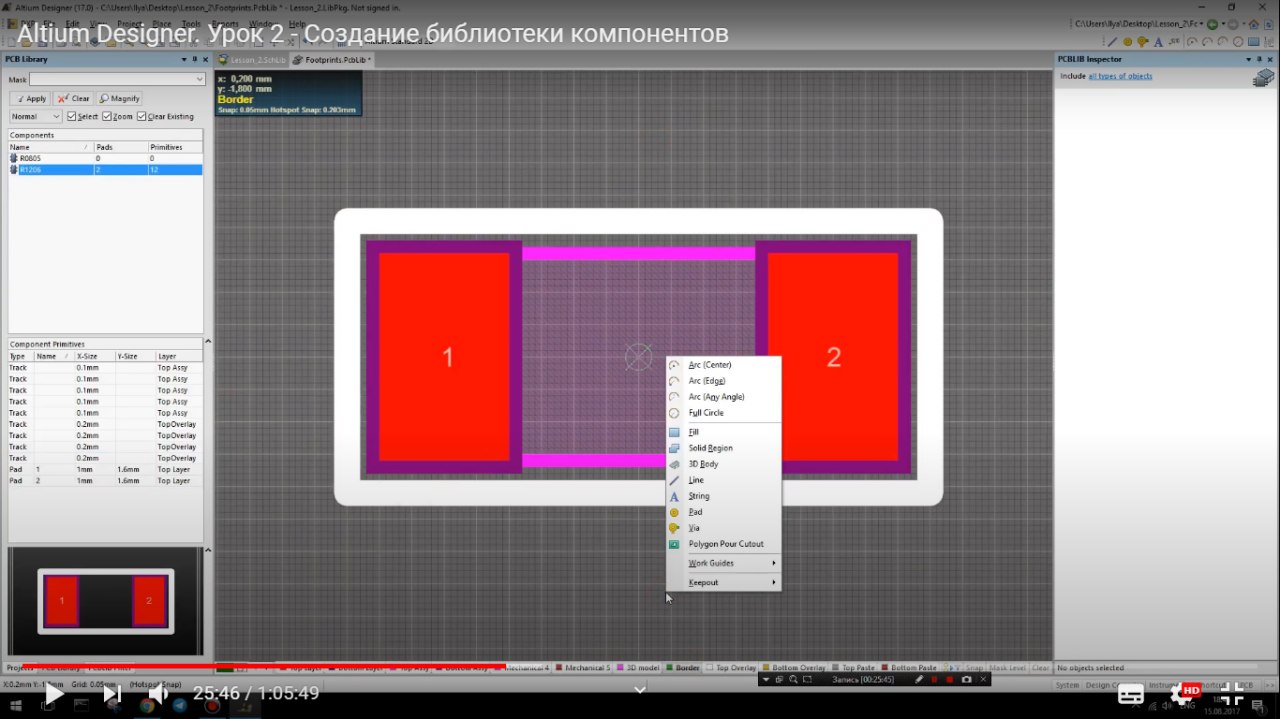The height and width of the screenshot is (719, 1280).
Task: Click the Place Fill rectangle toolbar icon
Action: pyautogui.click(x=1255, y=42)
